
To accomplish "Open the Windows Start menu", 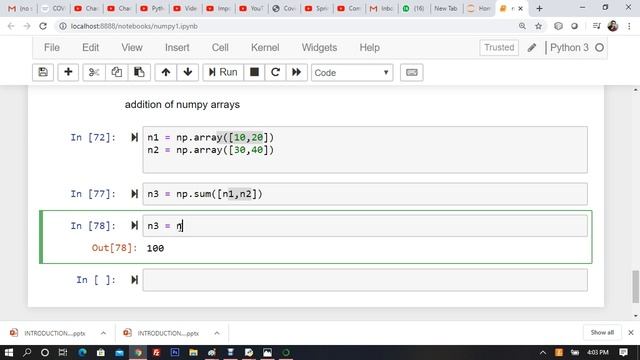I will pyautogui.click(x=9, y=352).
